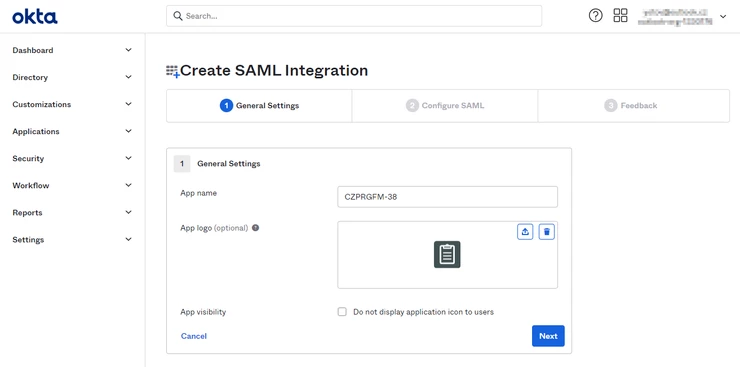The width and height of the screenshot is (740, 367).
Task: Expand the Customizations menu chevron
Action: click(128, 104)
